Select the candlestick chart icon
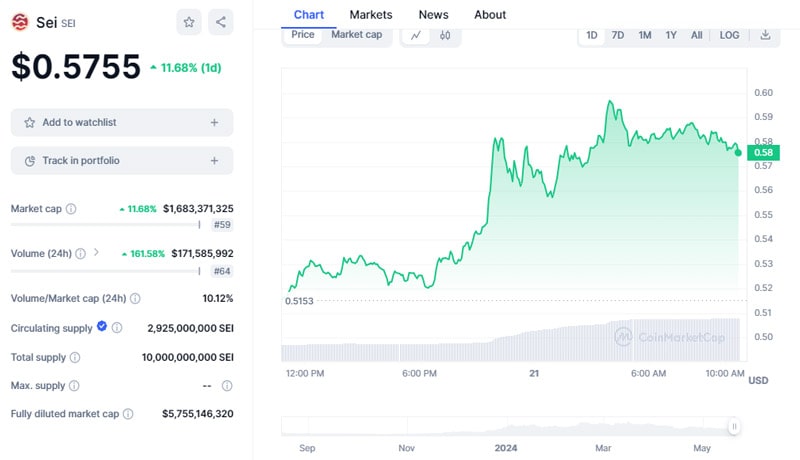 [445, 35]
